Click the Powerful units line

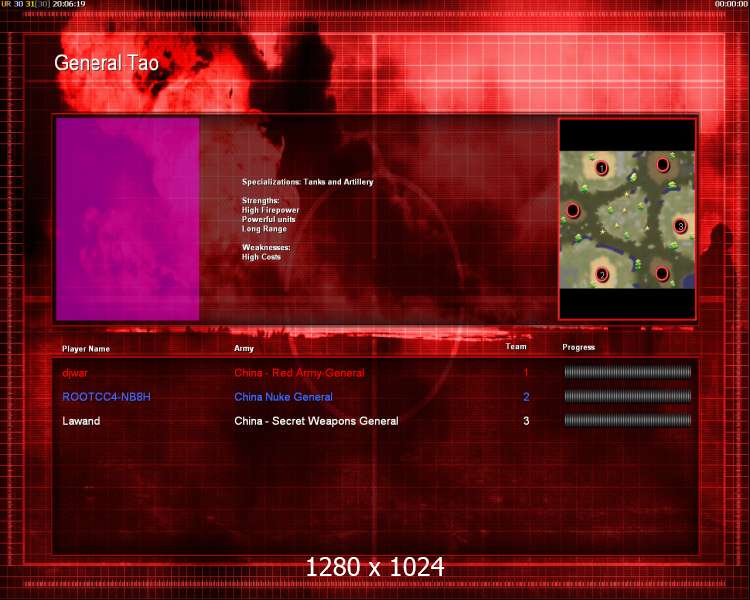(269, 219)
